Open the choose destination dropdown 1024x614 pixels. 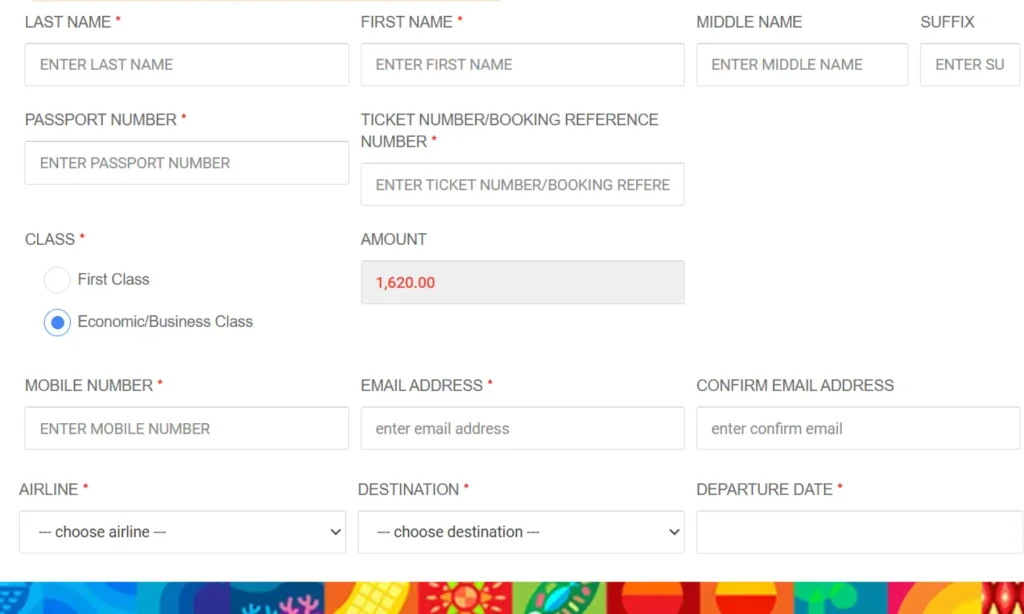pyautogui.click(x=520, y=532)
